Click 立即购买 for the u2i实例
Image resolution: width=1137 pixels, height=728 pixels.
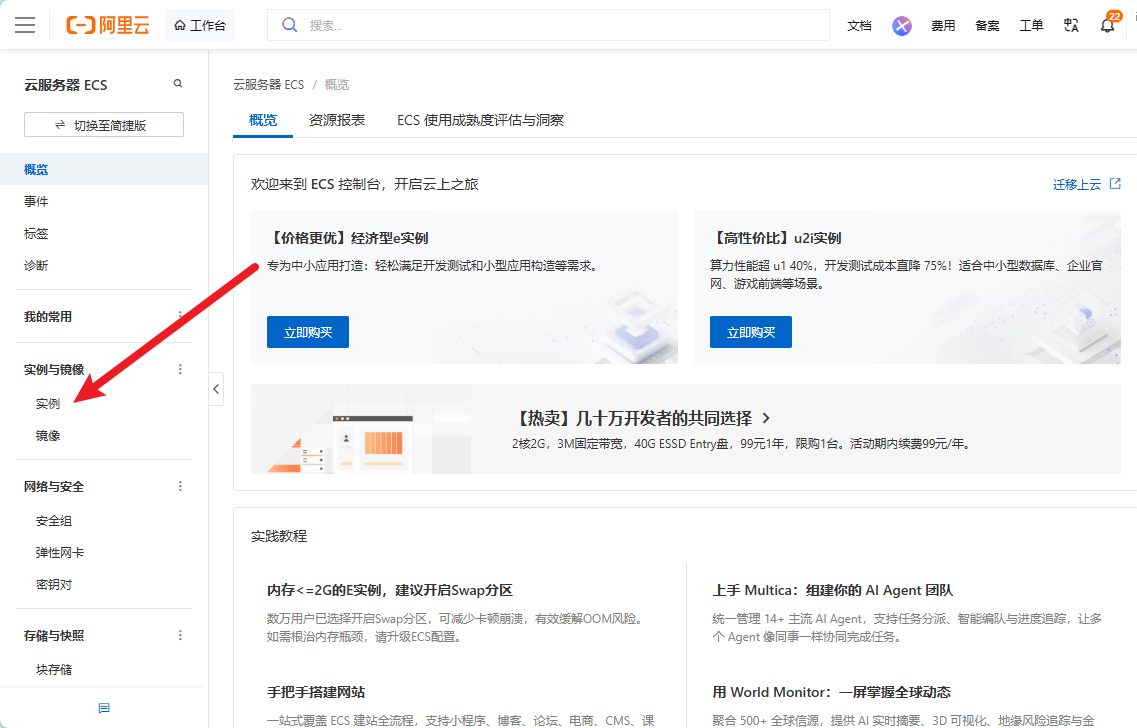pyautogui.click(x=751, y=332)
